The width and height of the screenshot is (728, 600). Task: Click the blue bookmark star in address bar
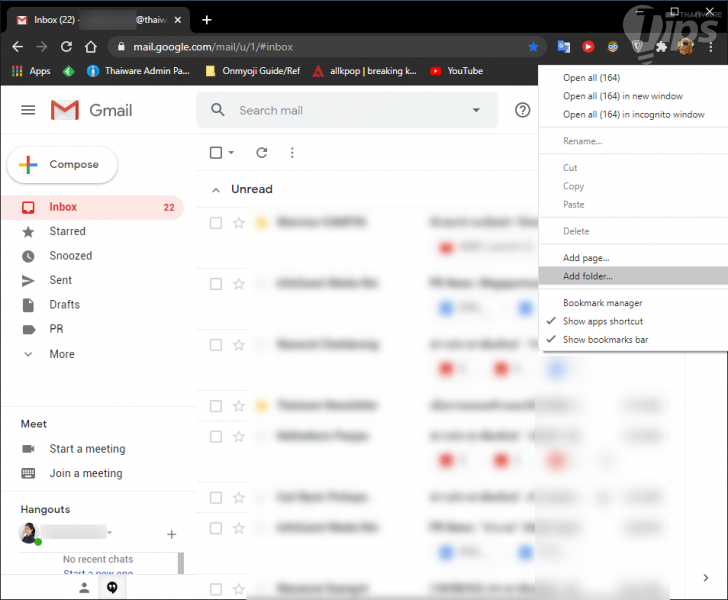point(533,46)
